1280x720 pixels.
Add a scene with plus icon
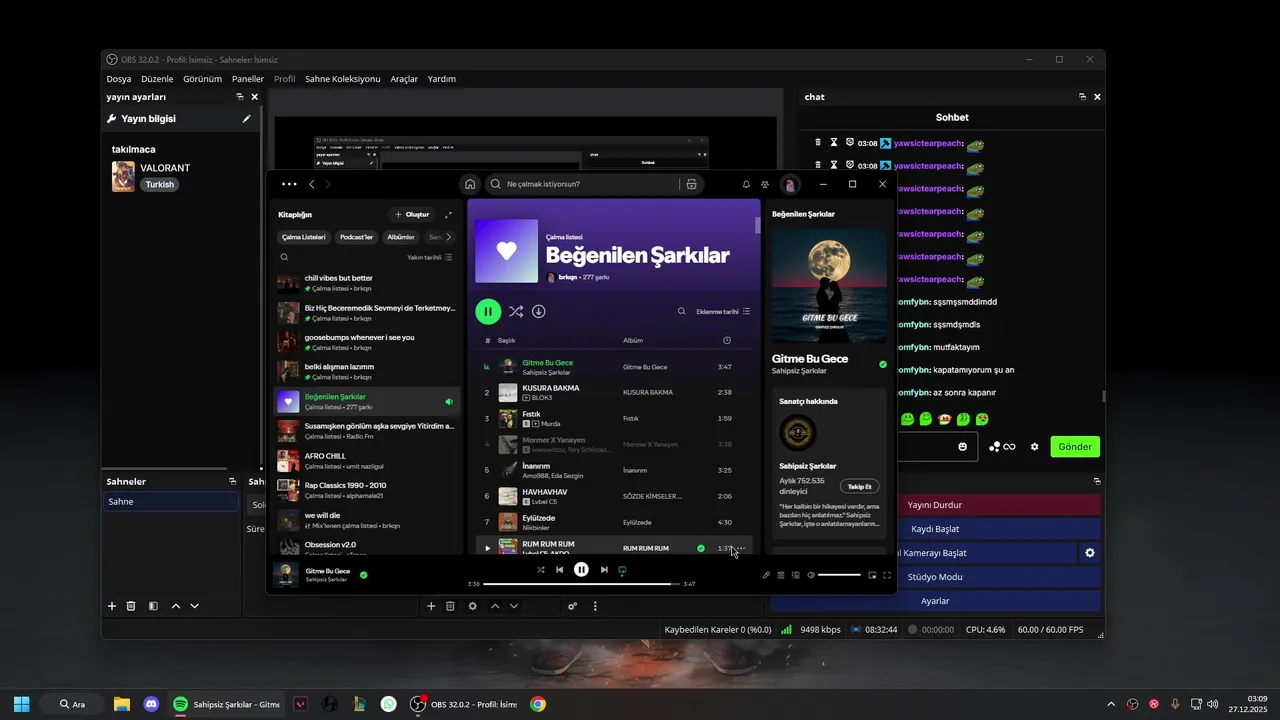112,606
